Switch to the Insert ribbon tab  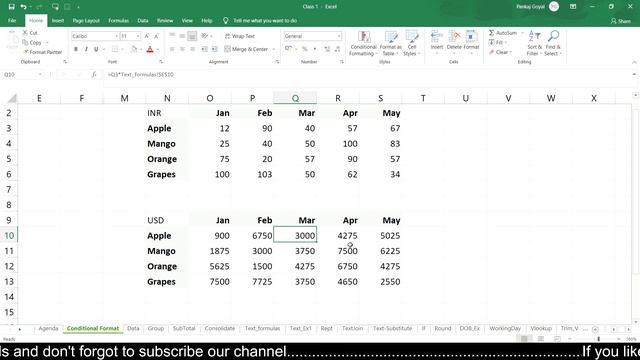pyautogui.click(x=58, y=20)
